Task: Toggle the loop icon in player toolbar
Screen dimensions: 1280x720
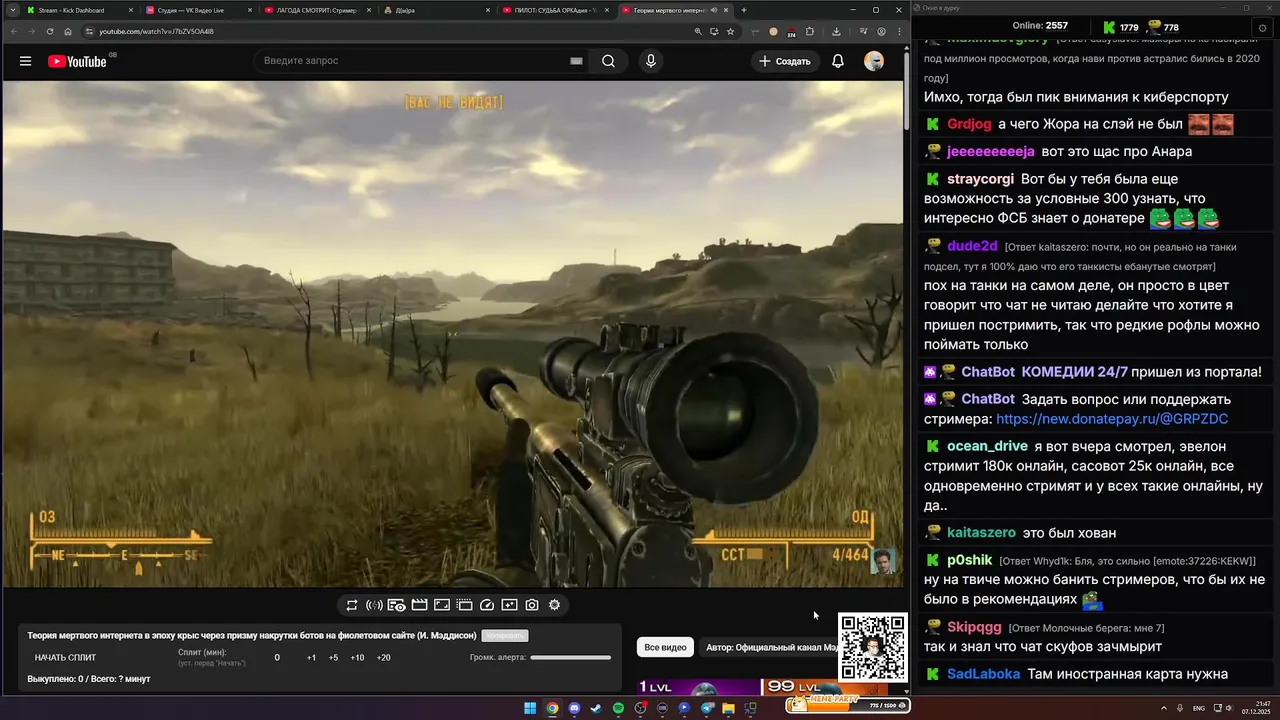Action: point(352,605)
